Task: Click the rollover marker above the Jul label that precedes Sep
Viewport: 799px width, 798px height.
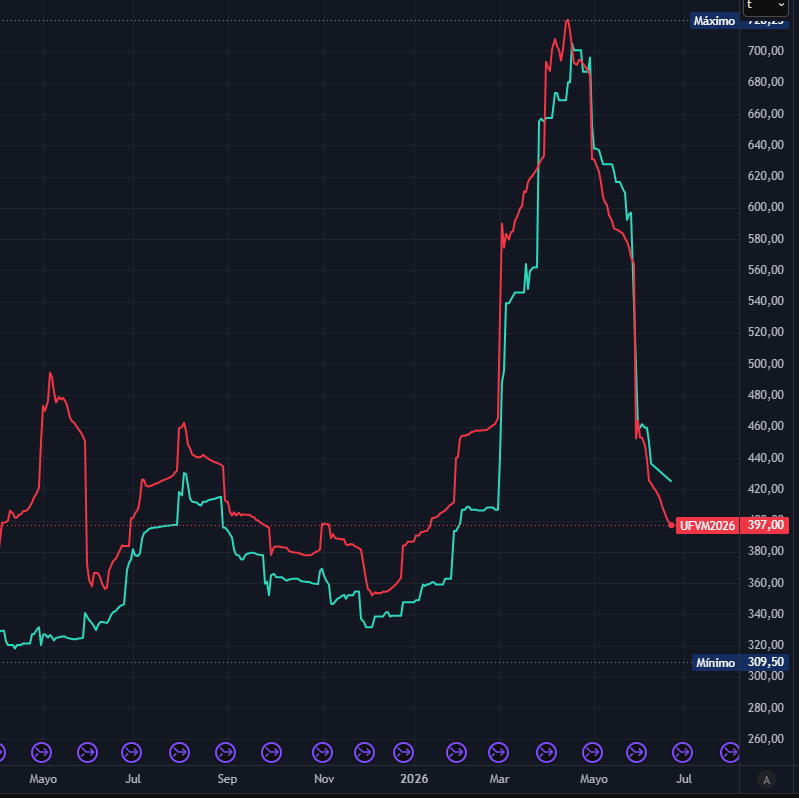Action: 131,752
